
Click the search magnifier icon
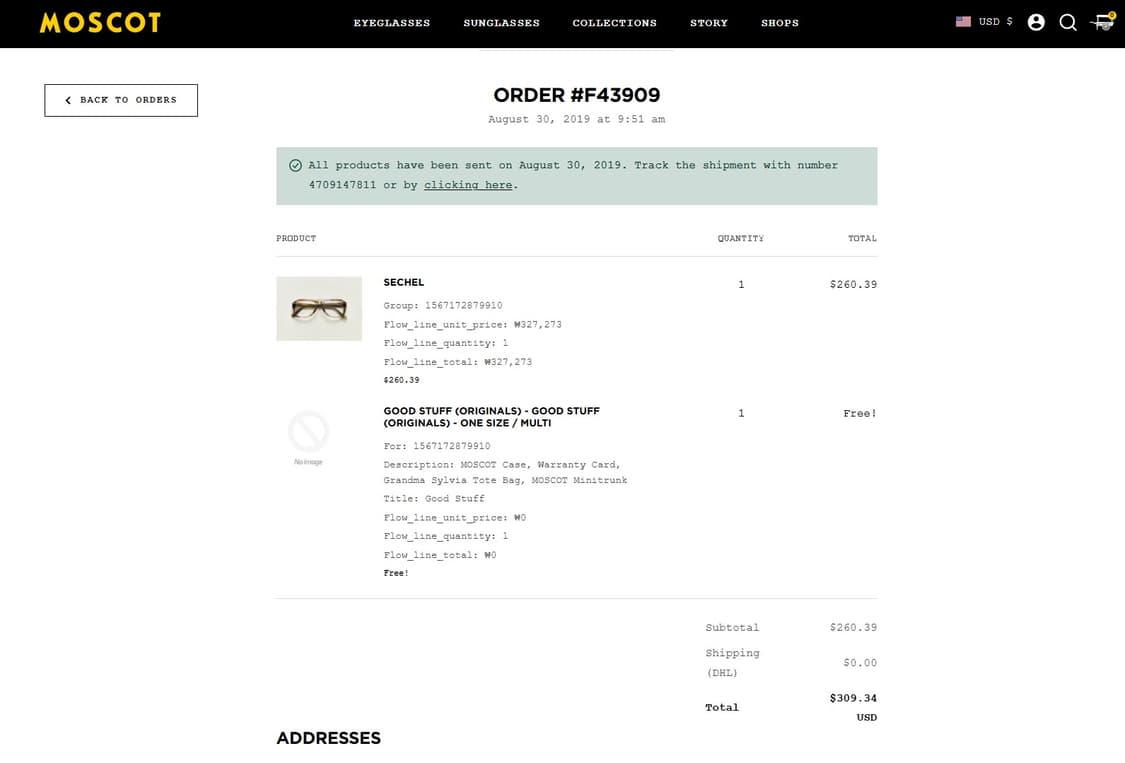point(1068,22)
